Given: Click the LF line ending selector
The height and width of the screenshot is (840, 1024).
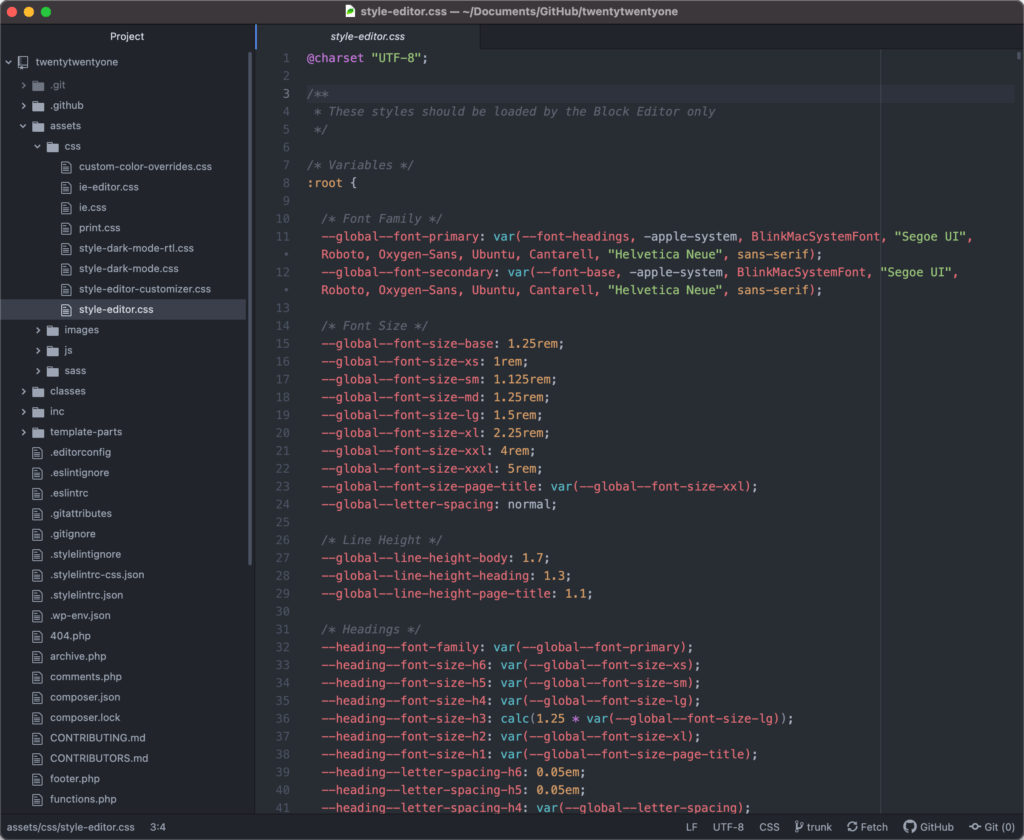Looking at the screenshot, I should tap(692, 827).
